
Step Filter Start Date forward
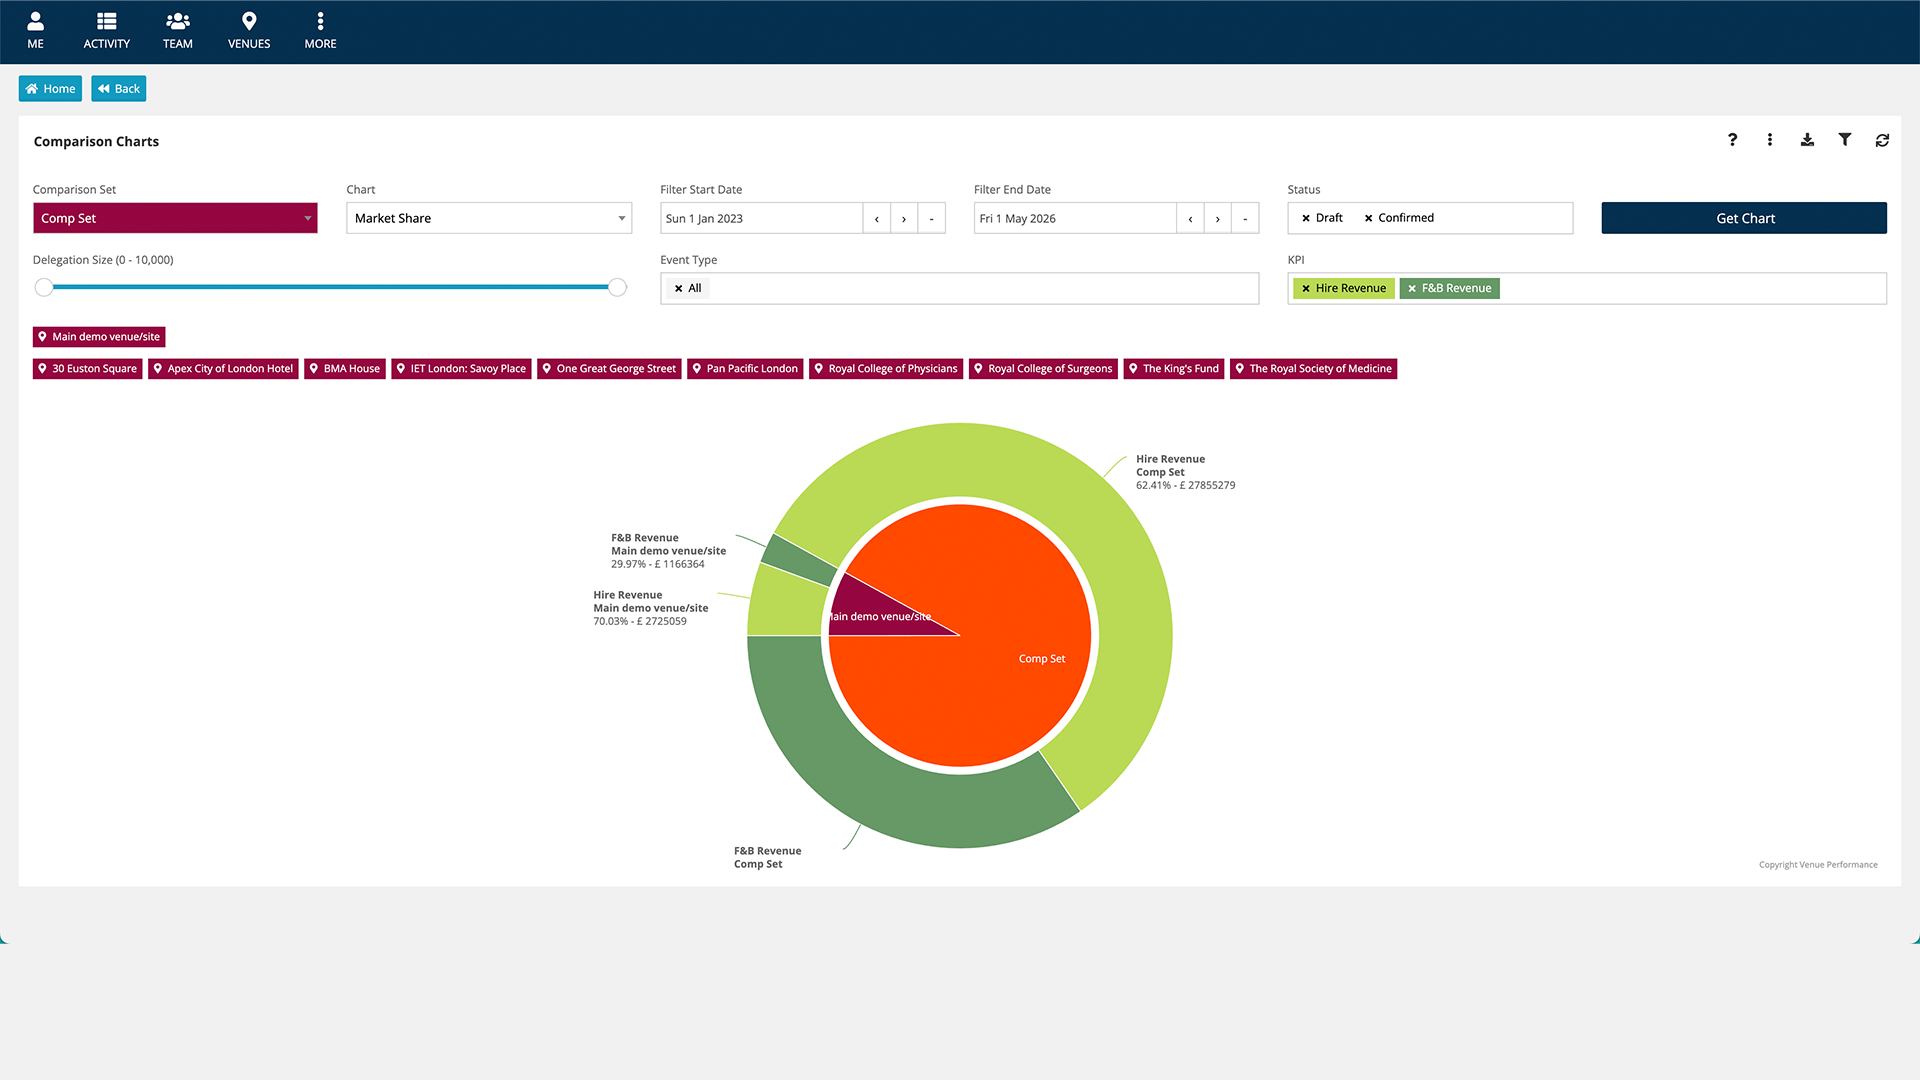pyautogui.click(x=904, y=218)
